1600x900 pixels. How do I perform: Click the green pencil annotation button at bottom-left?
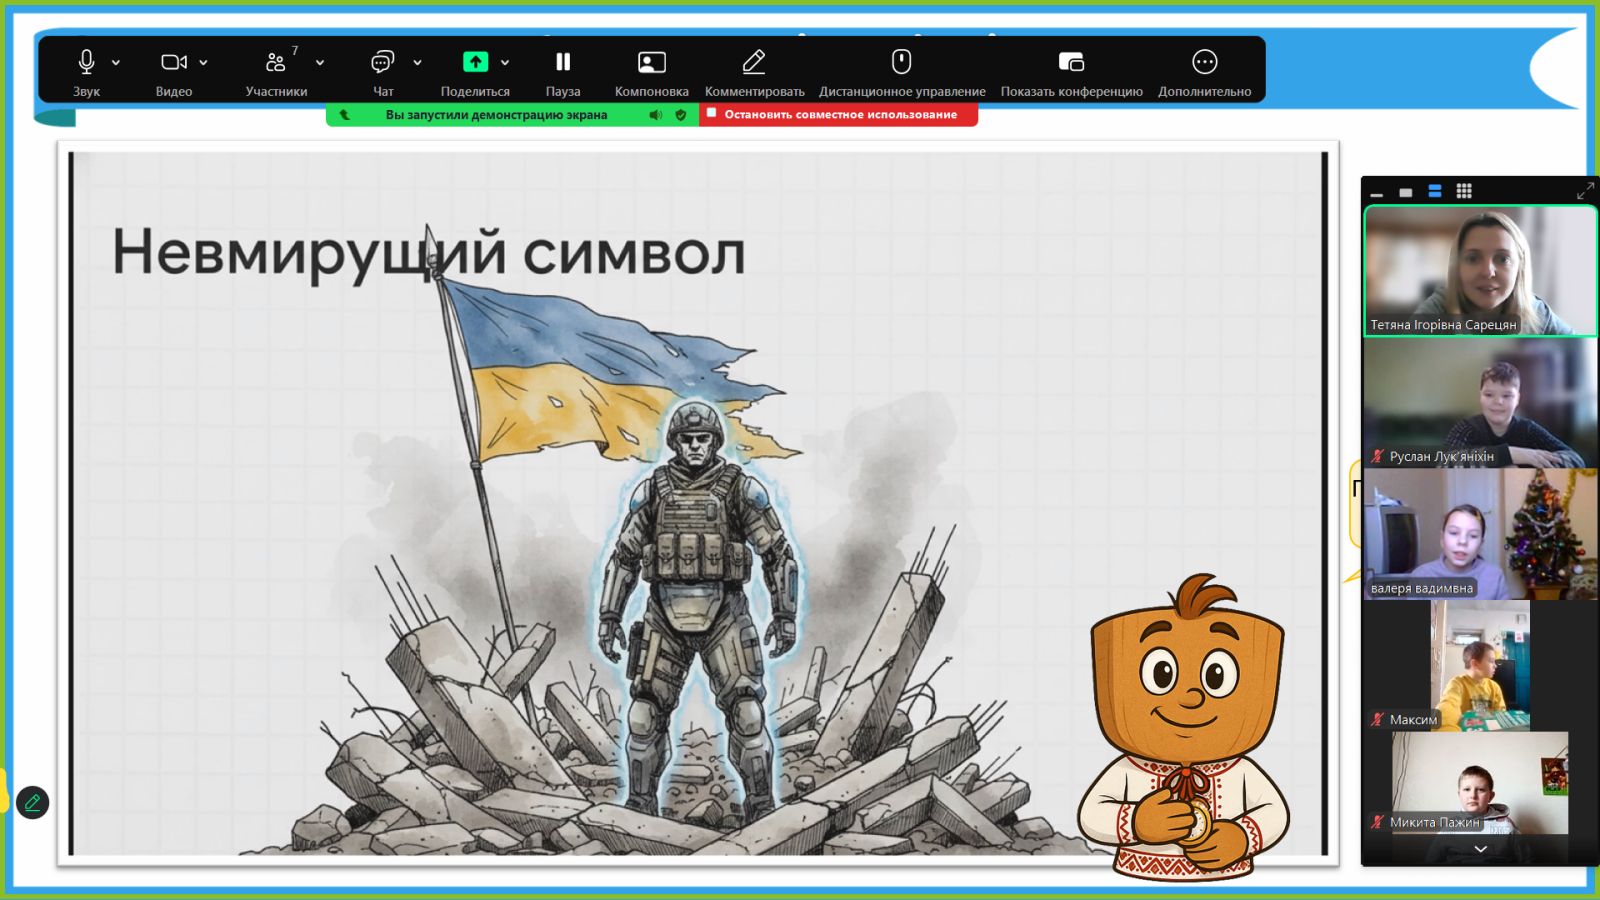click(32, 802)
